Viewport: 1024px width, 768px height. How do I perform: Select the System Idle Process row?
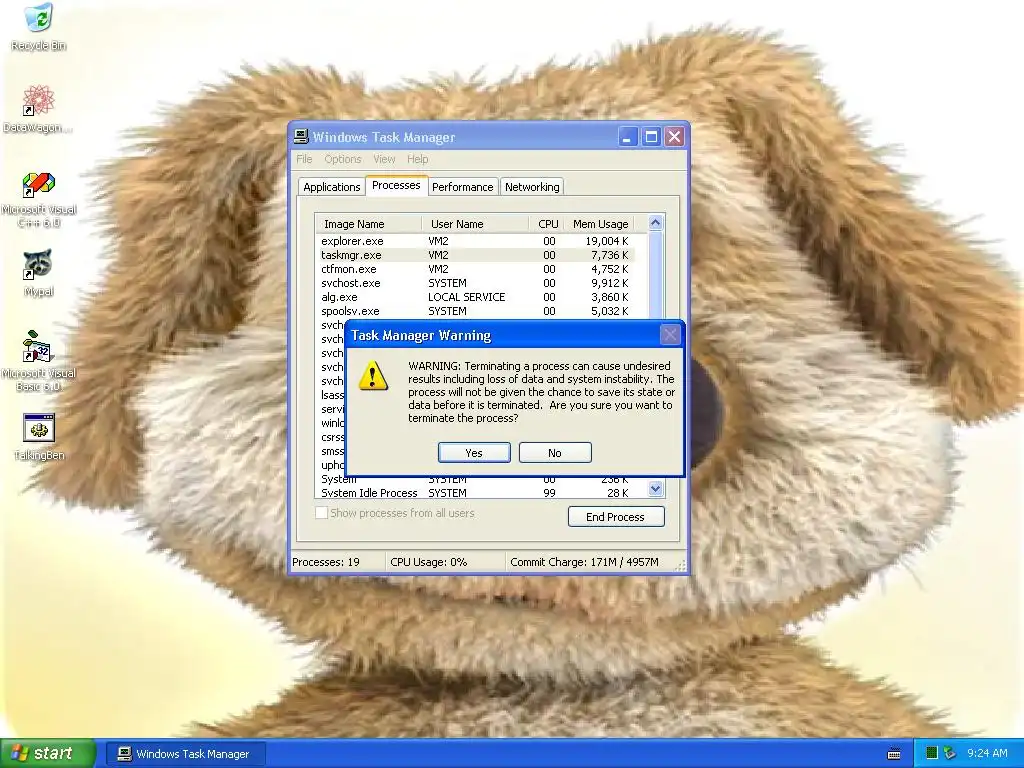[475, 493]
